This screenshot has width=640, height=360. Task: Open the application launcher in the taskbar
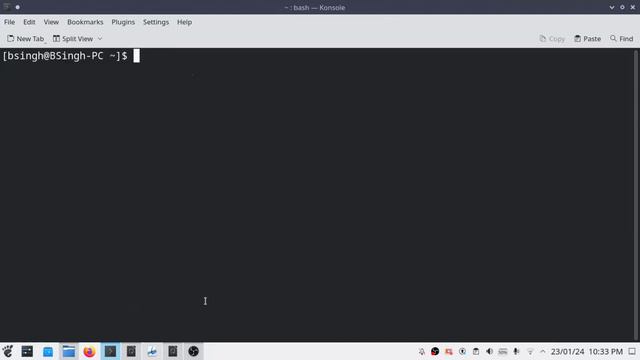pyautogui.click(x=7, y=351)
